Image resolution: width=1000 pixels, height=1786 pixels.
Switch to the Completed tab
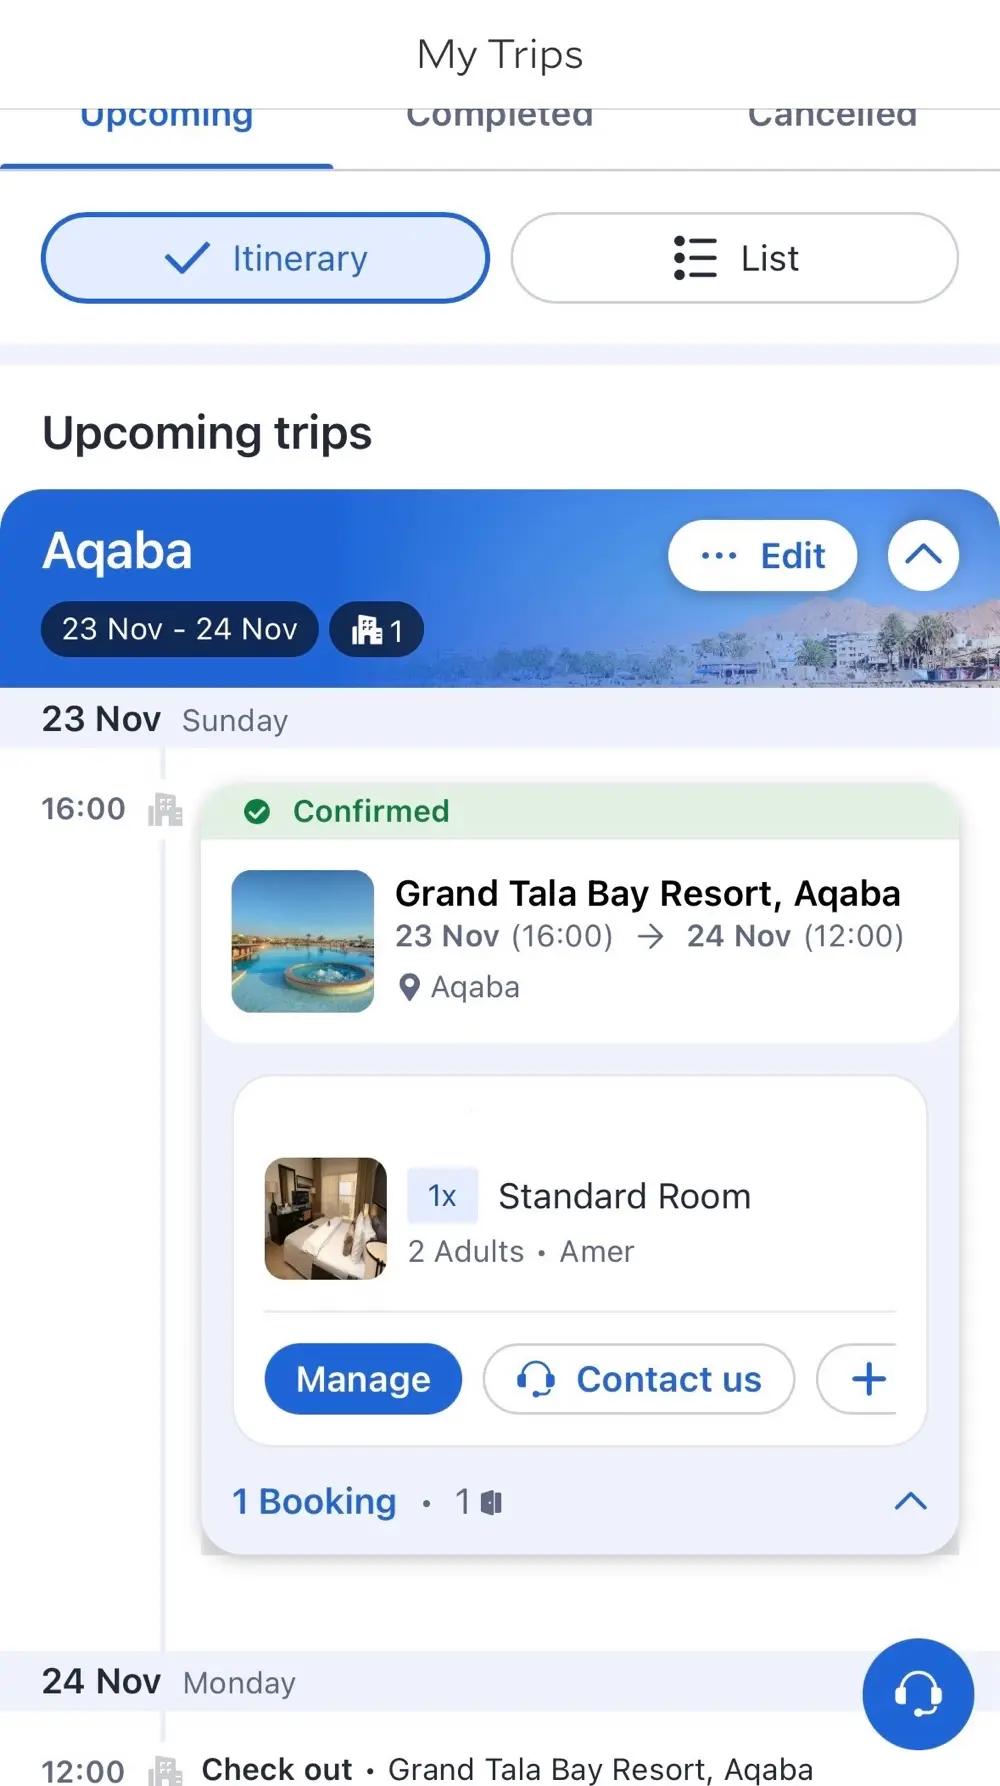click(x=499, y=120)
